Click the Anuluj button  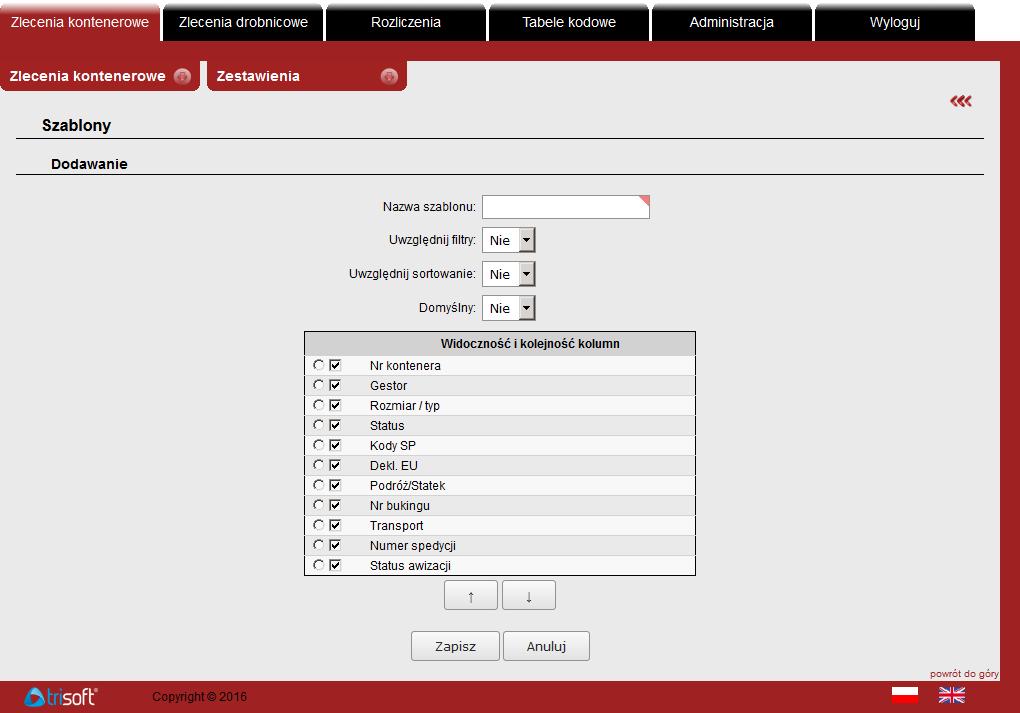coord(546,646)
